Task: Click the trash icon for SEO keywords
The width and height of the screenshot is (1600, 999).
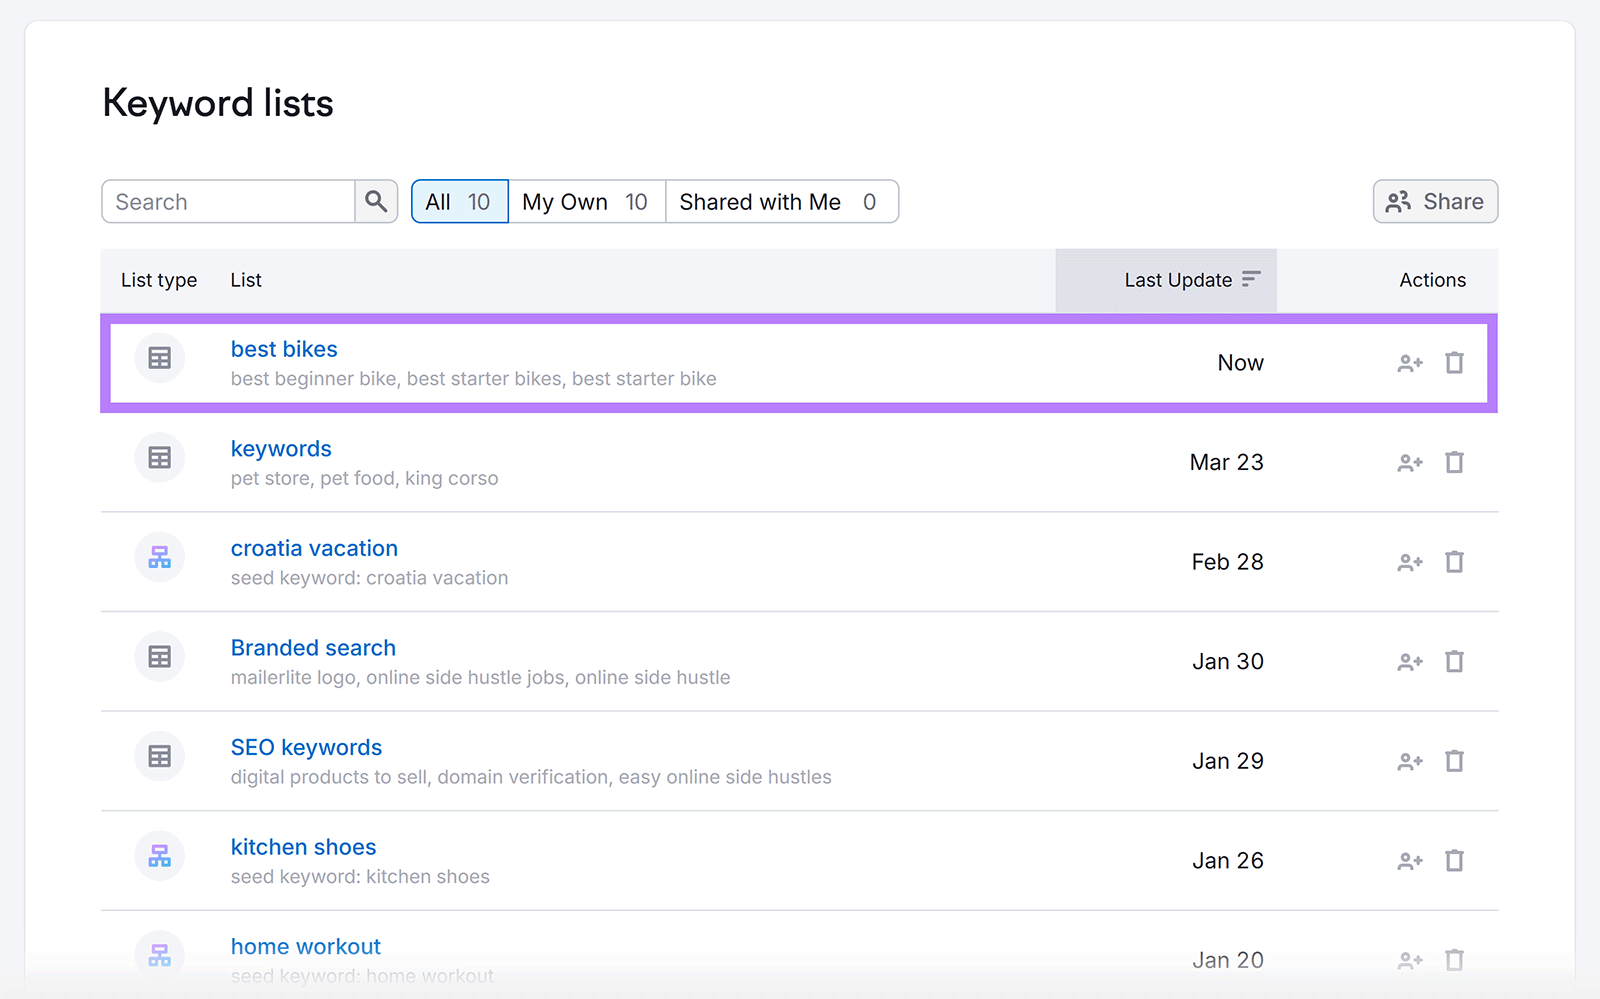Action: coord(1454,761)
